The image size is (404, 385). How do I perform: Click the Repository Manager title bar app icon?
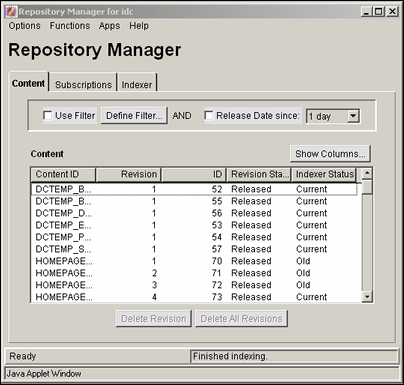coord(11,12)
